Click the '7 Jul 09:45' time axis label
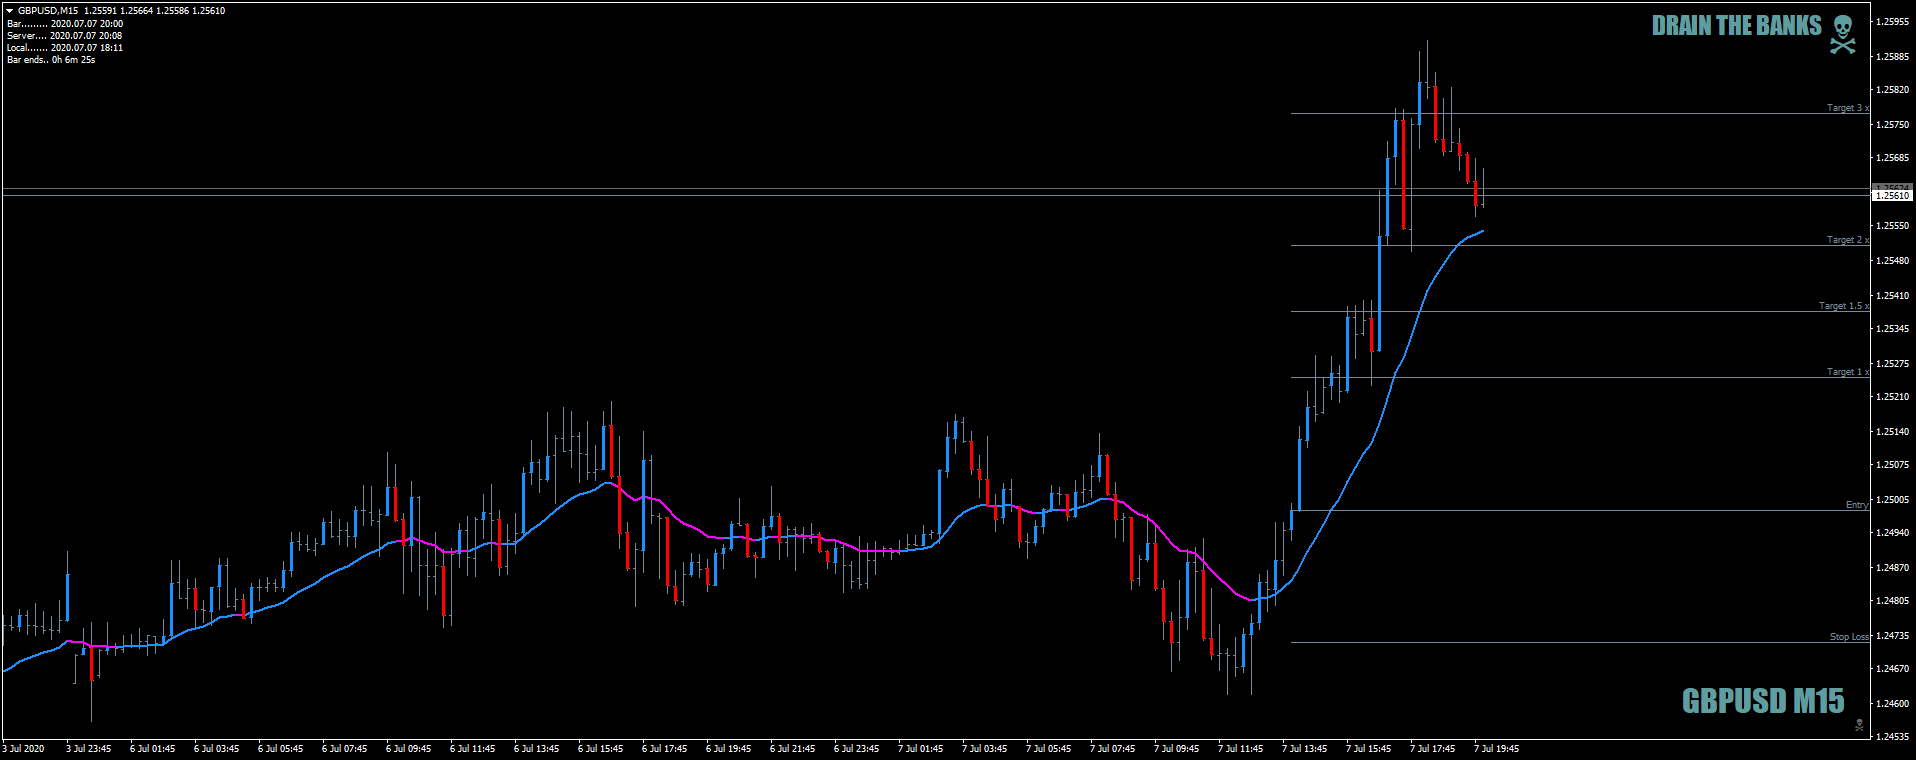1916x760 pixels. [1177, 749]
